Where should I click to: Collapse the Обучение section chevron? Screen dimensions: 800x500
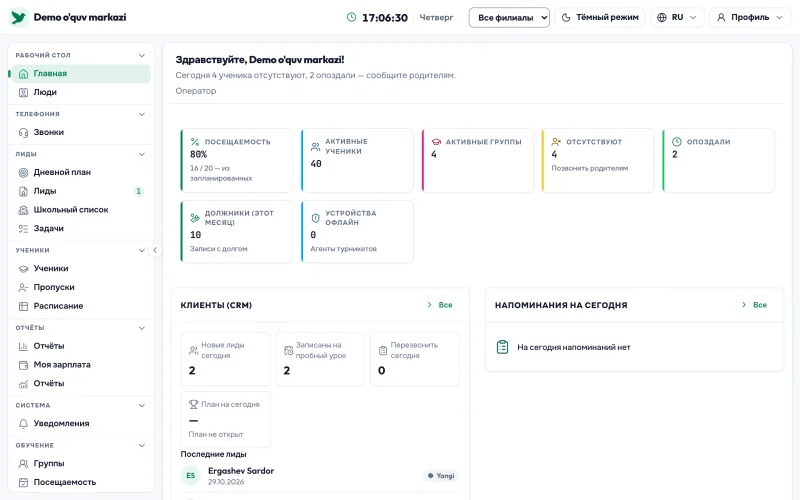[x=142, y=445]
